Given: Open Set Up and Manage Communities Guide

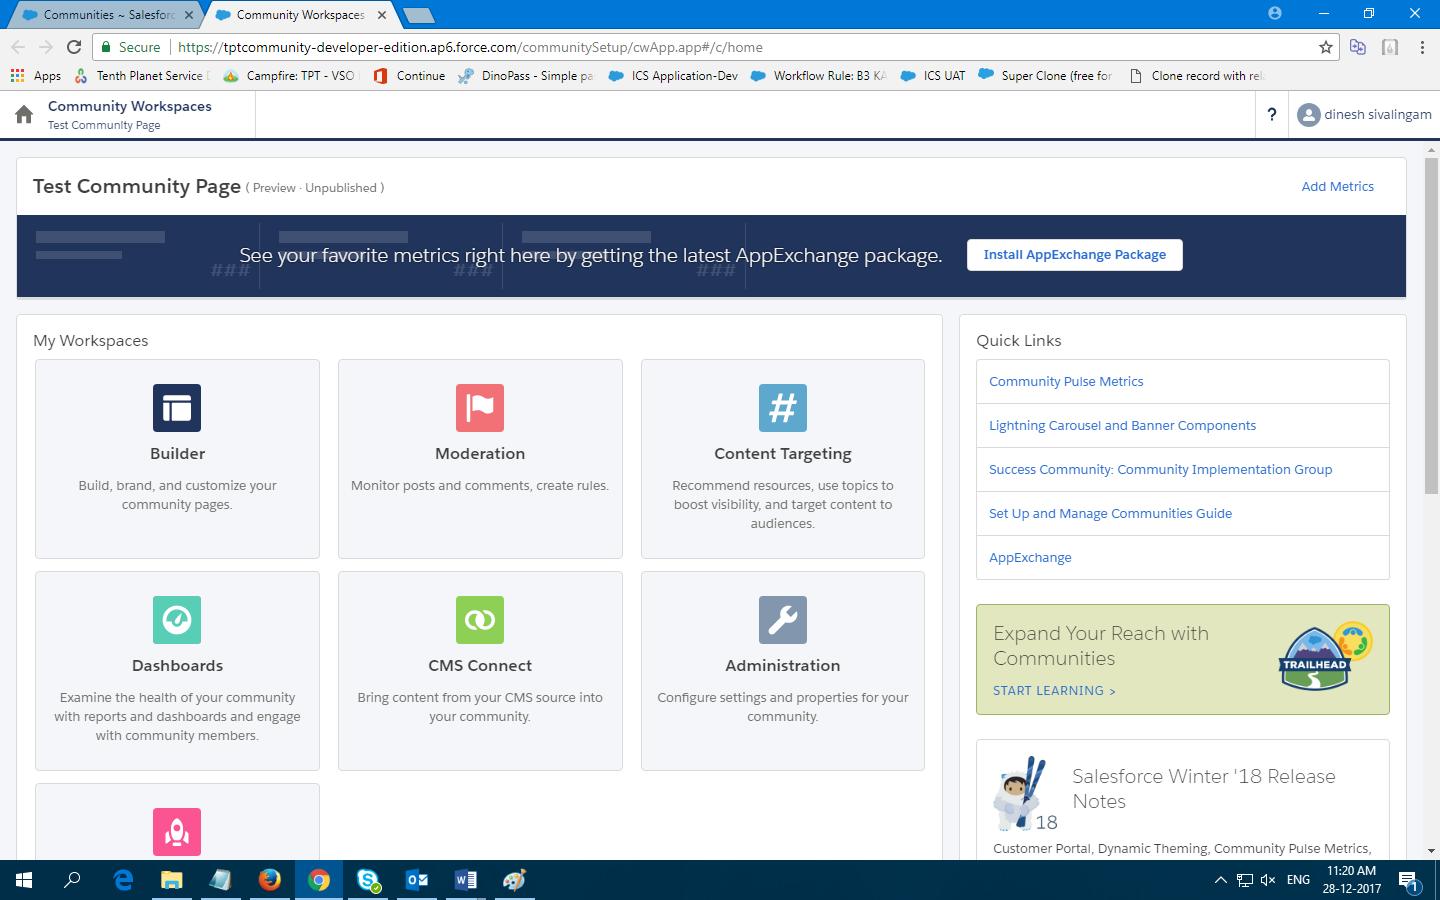Looking at the screenshot, I should pyautogui.click(x=1110, y=513).
